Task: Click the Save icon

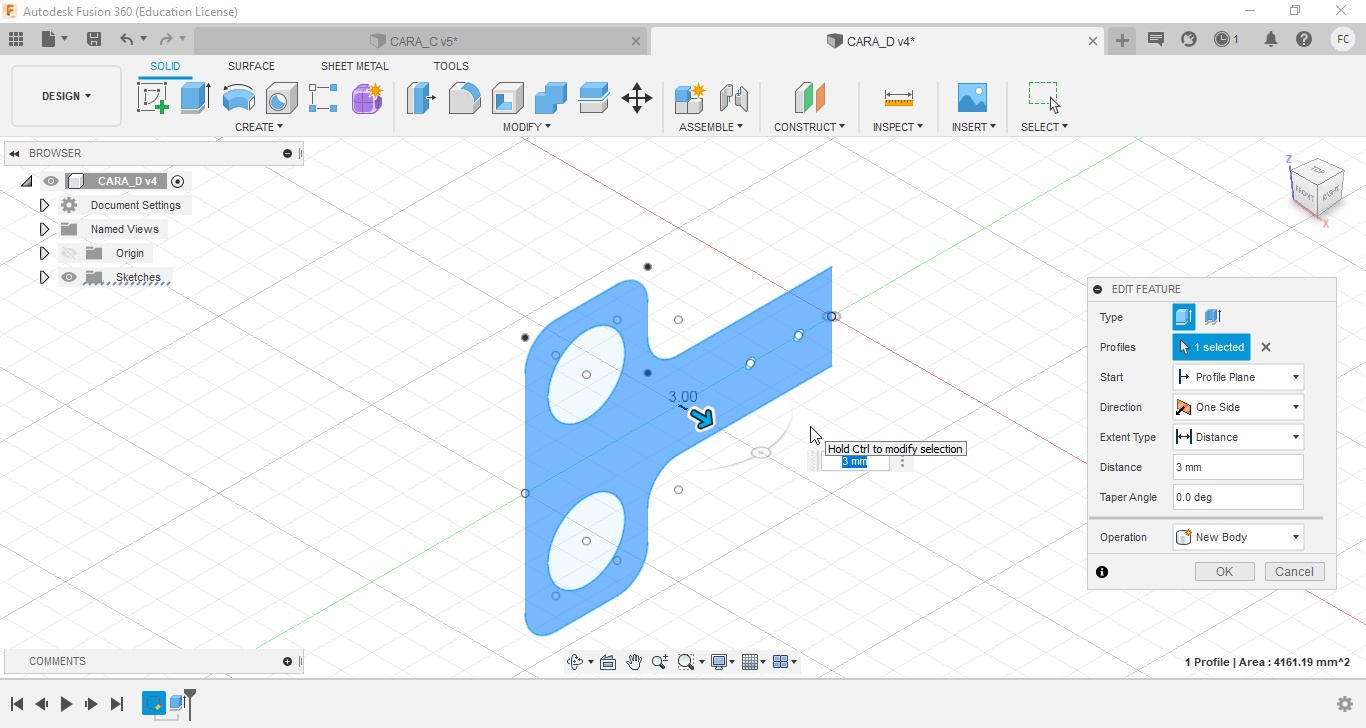Action: coord(94,39)
